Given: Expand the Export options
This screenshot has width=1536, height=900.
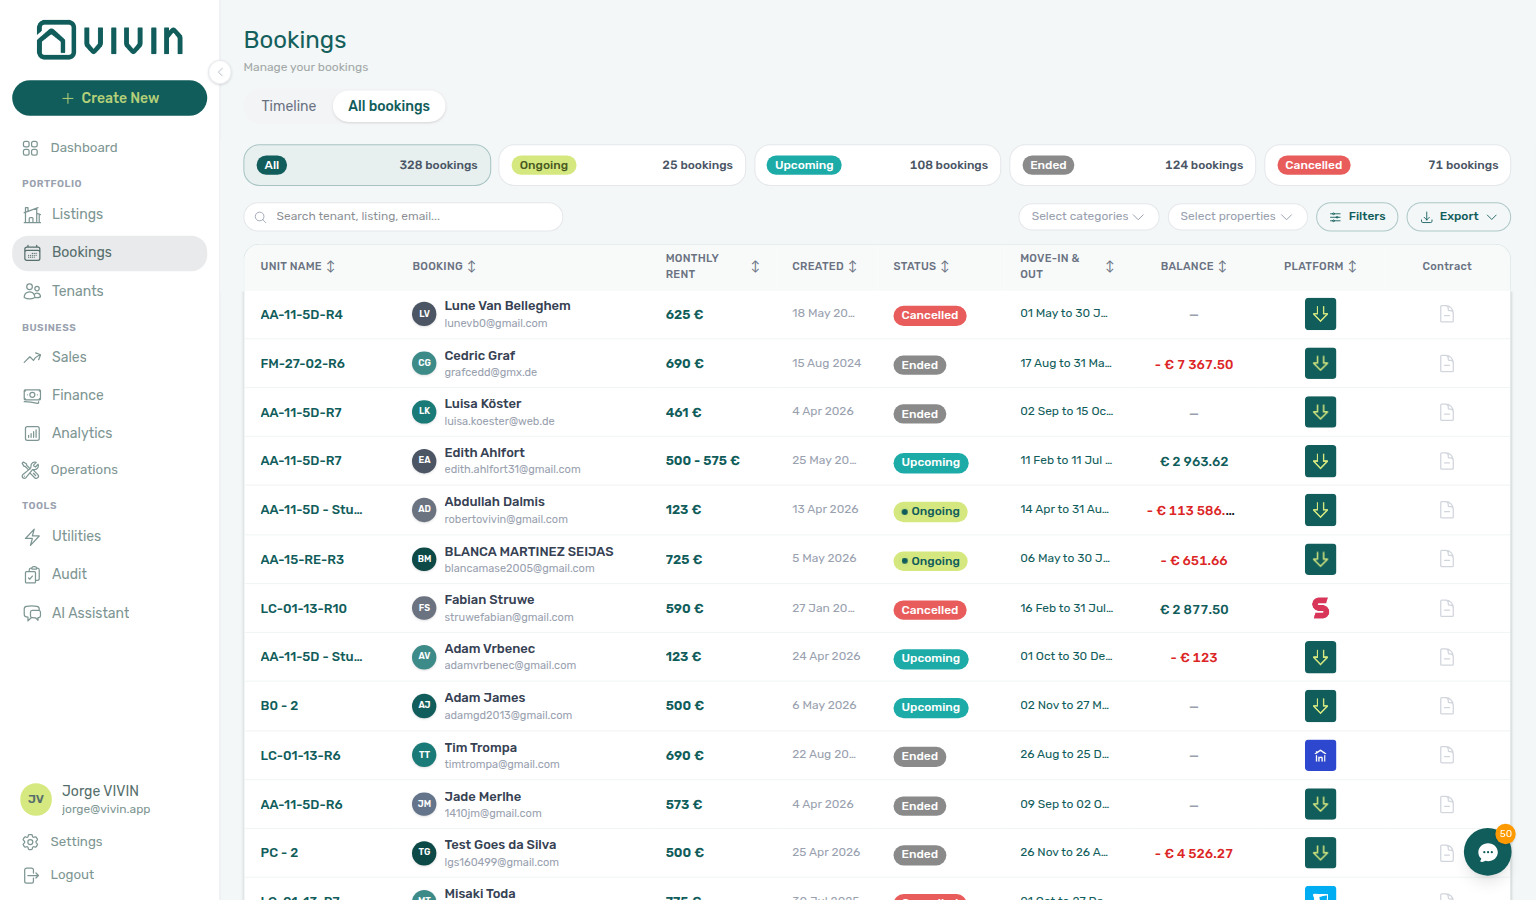Looking at the screenshot, I should (x=1458, y=216).
